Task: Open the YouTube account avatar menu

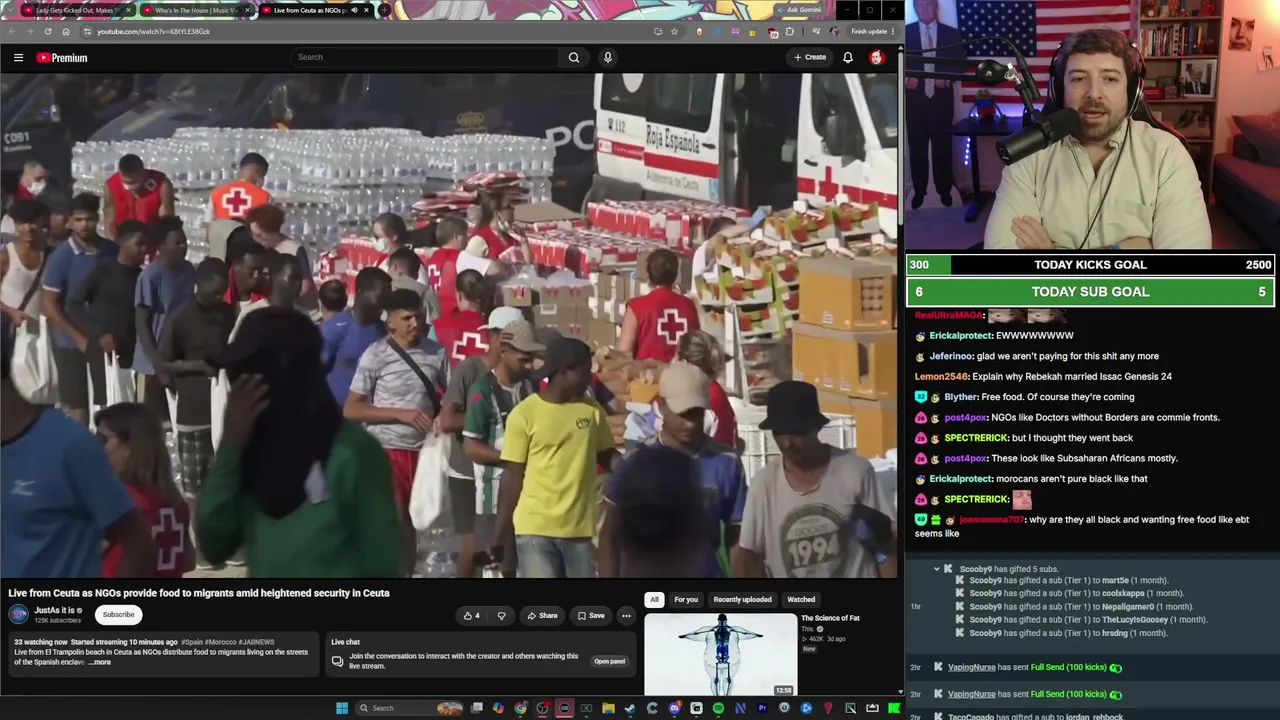Action: (877, 57)
